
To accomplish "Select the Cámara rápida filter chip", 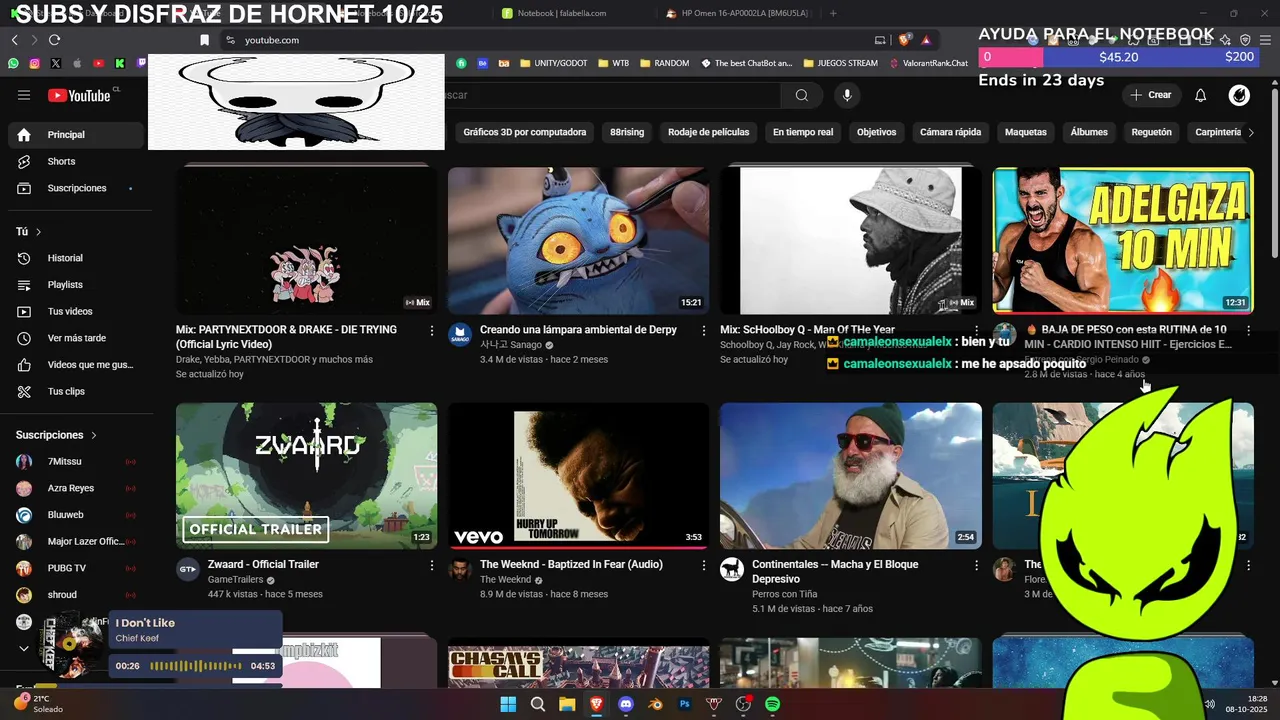I will 951,132.
